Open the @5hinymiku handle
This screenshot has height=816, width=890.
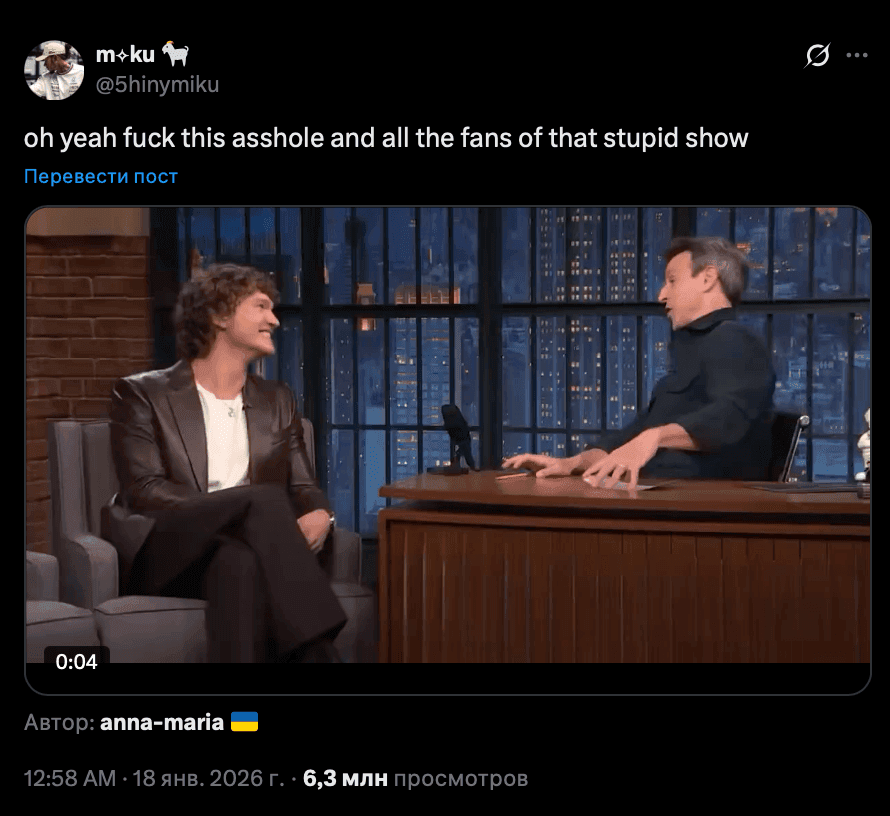(157, 85)
